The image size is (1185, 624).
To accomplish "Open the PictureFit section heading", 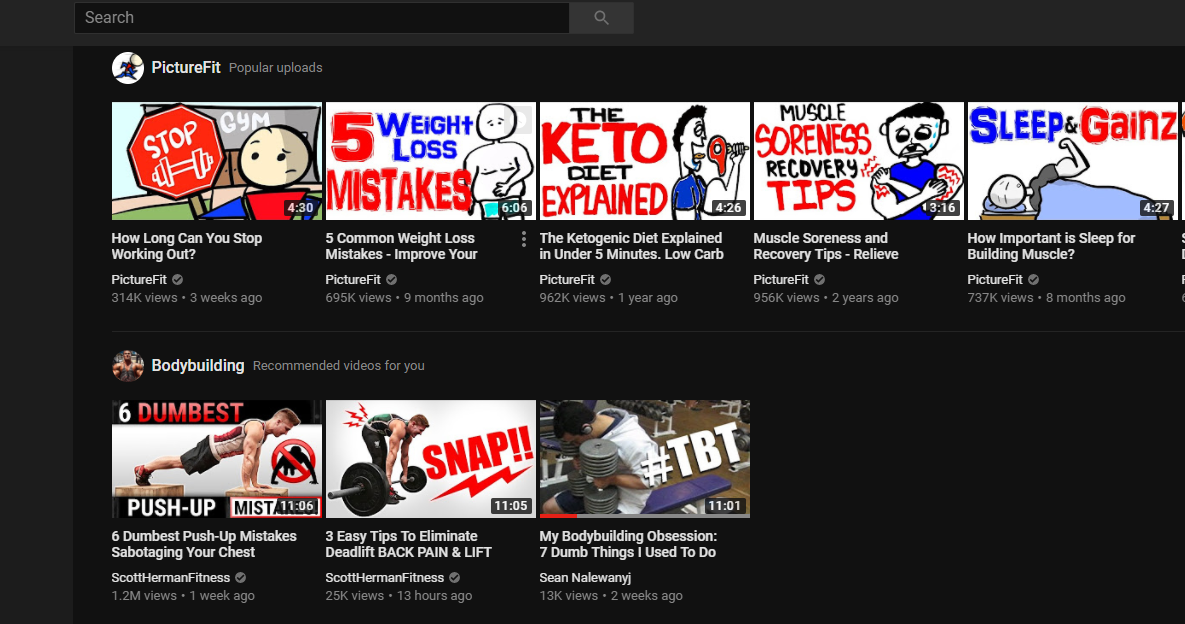I will (186, 67).
